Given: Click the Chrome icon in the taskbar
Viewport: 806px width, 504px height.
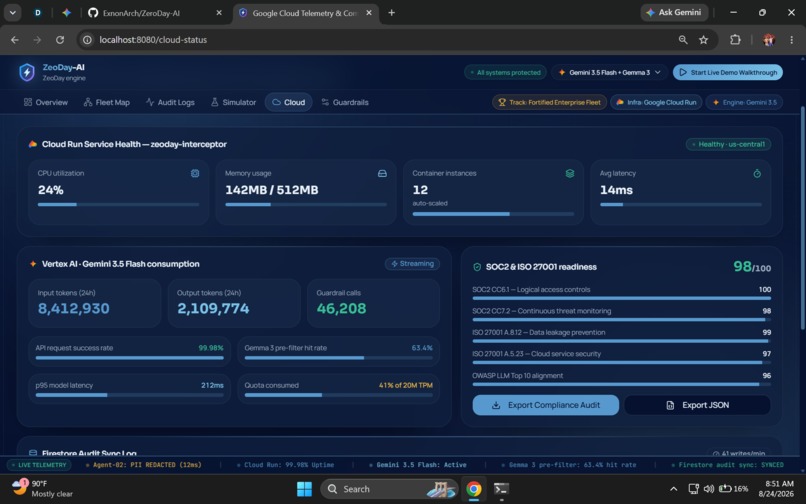Looking at the screenshot, I should (x=473, y=489).
